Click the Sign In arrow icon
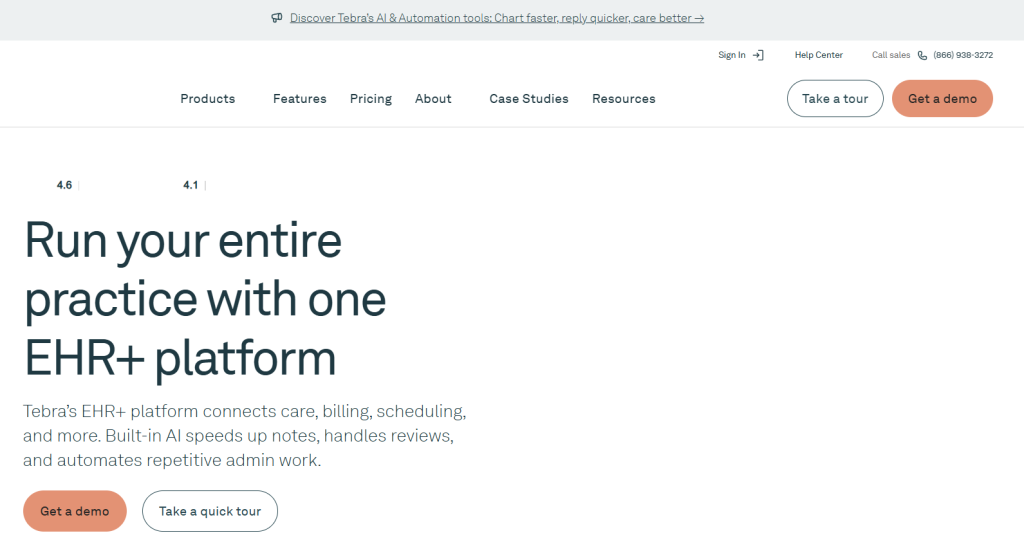 pos(758,55)
